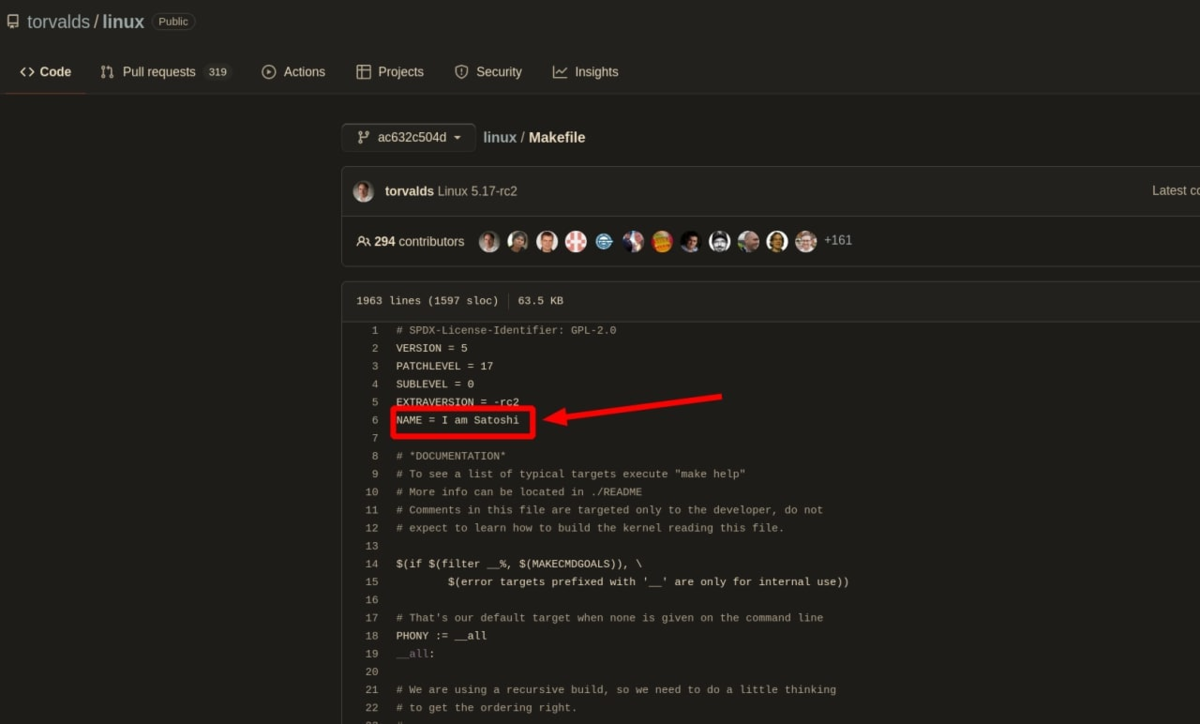Select line number 1
The height and width of the screenshot is (724, 1200).
tap(375, 330)
